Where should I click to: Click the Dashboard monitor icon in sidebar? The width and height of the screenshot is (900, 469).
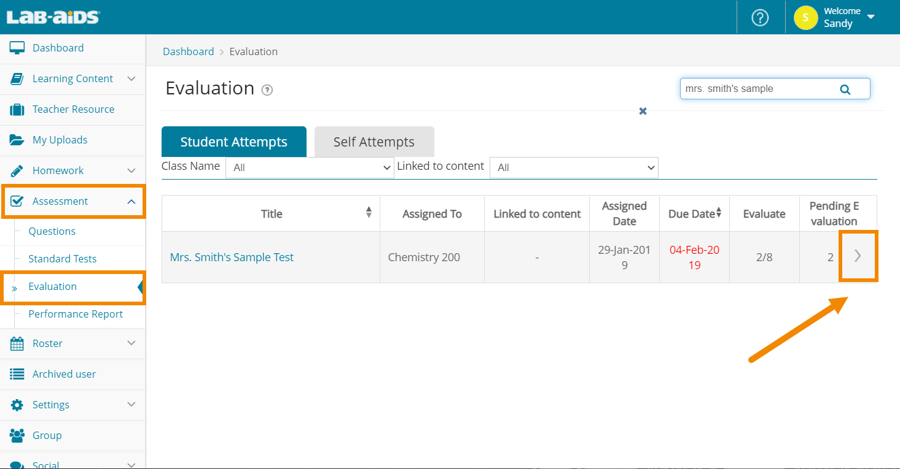(x=17, y=48)
